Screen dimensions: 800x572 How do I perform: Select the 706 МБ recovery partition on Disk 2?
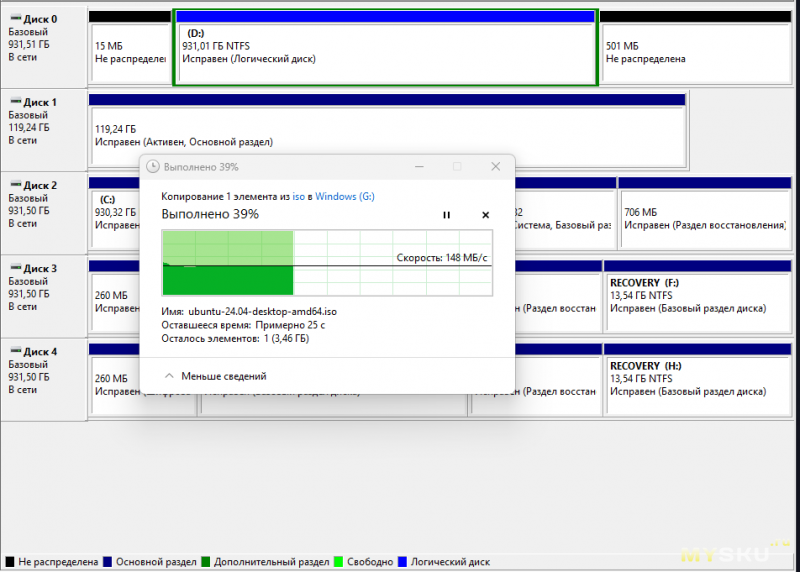click(703, 218)
